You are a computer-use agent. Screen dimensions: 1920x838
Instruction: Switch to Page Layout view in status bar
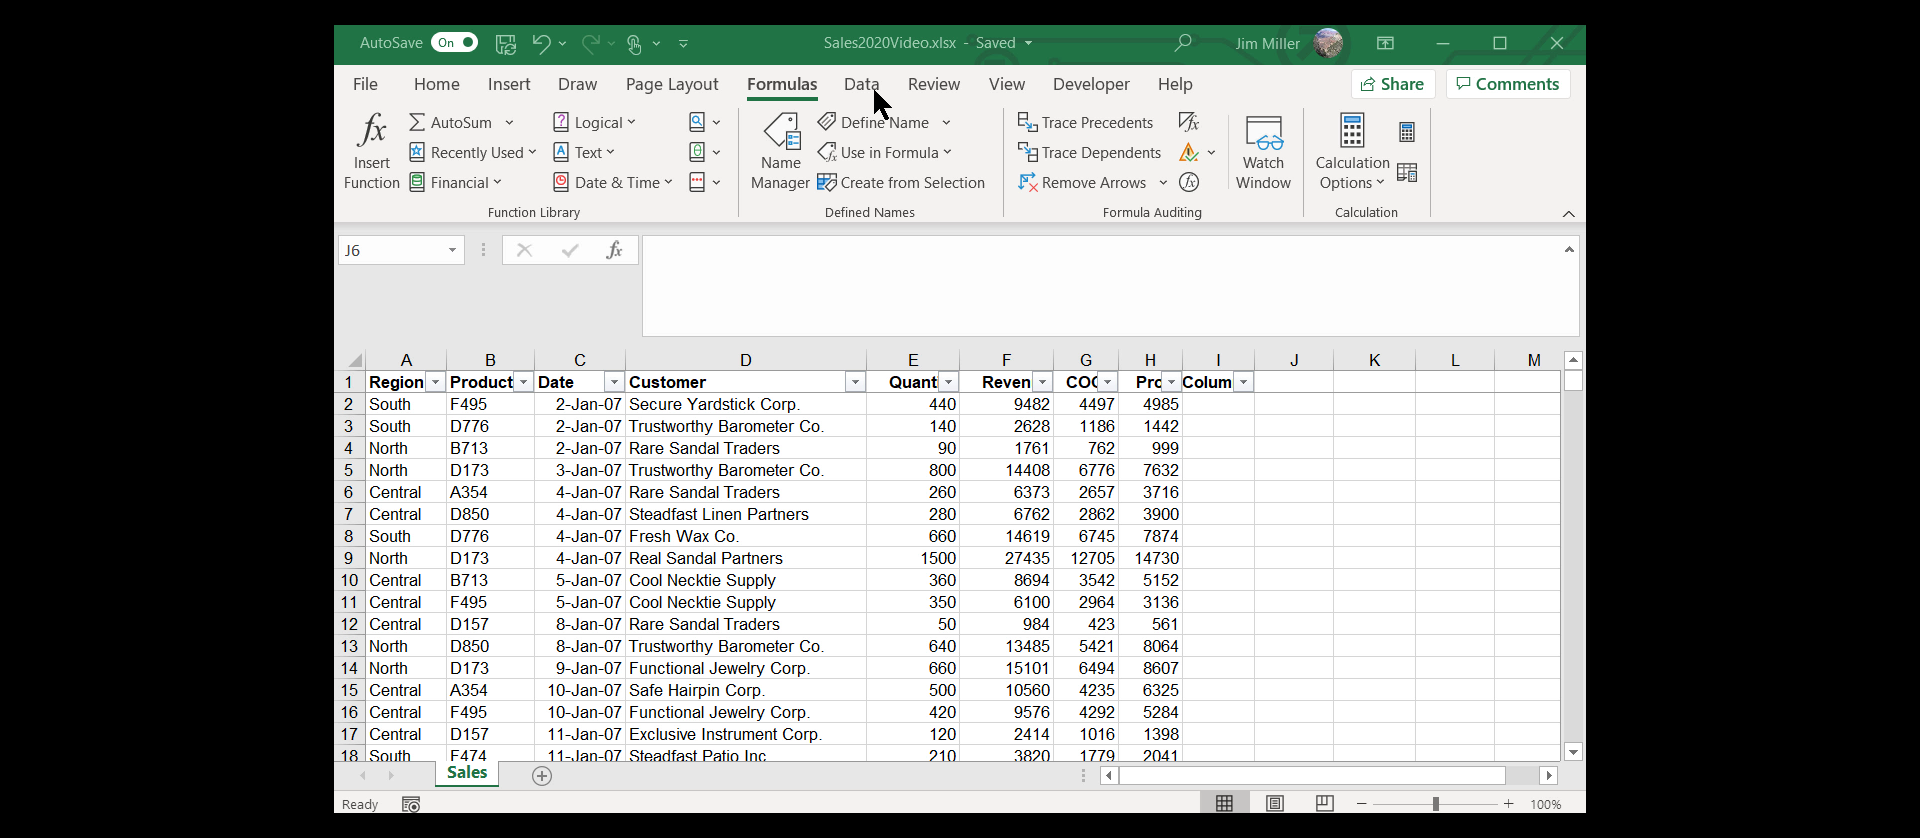point(1274,804)
